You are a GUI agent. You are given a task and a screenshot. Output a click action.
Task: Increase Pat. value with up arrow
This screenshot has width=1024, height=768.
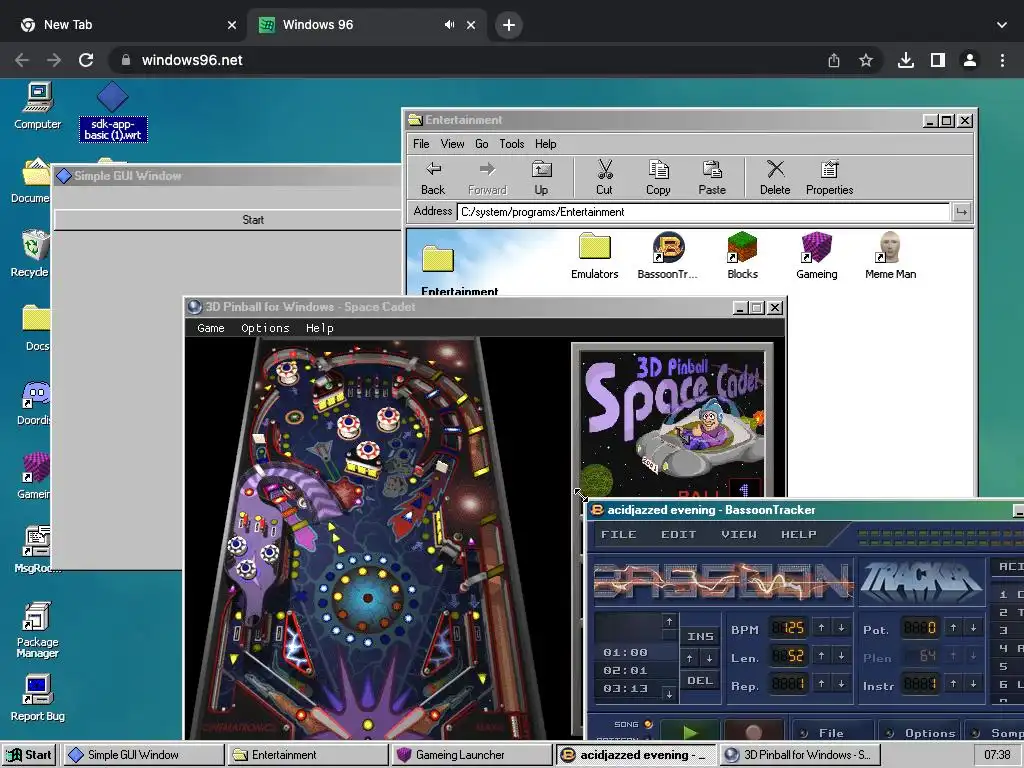click(953, 628)
